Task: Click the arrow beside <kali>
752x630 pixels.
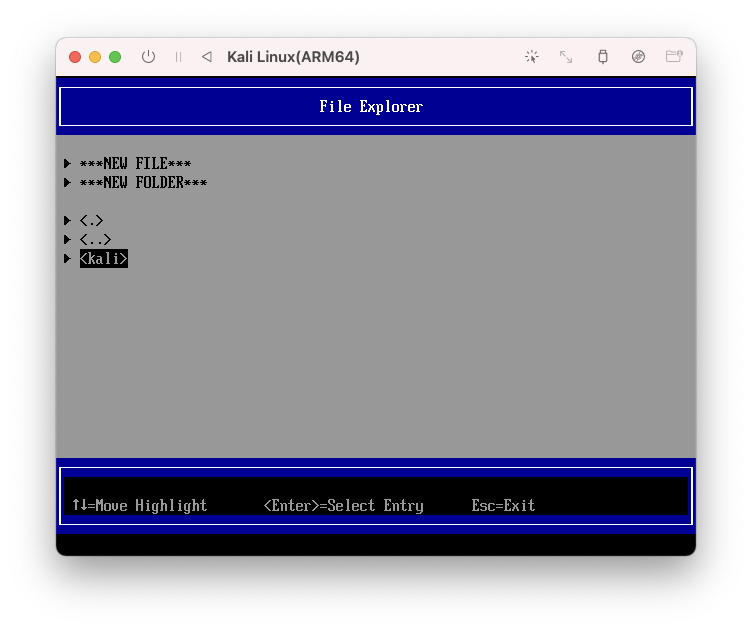Action: point(67,258)
